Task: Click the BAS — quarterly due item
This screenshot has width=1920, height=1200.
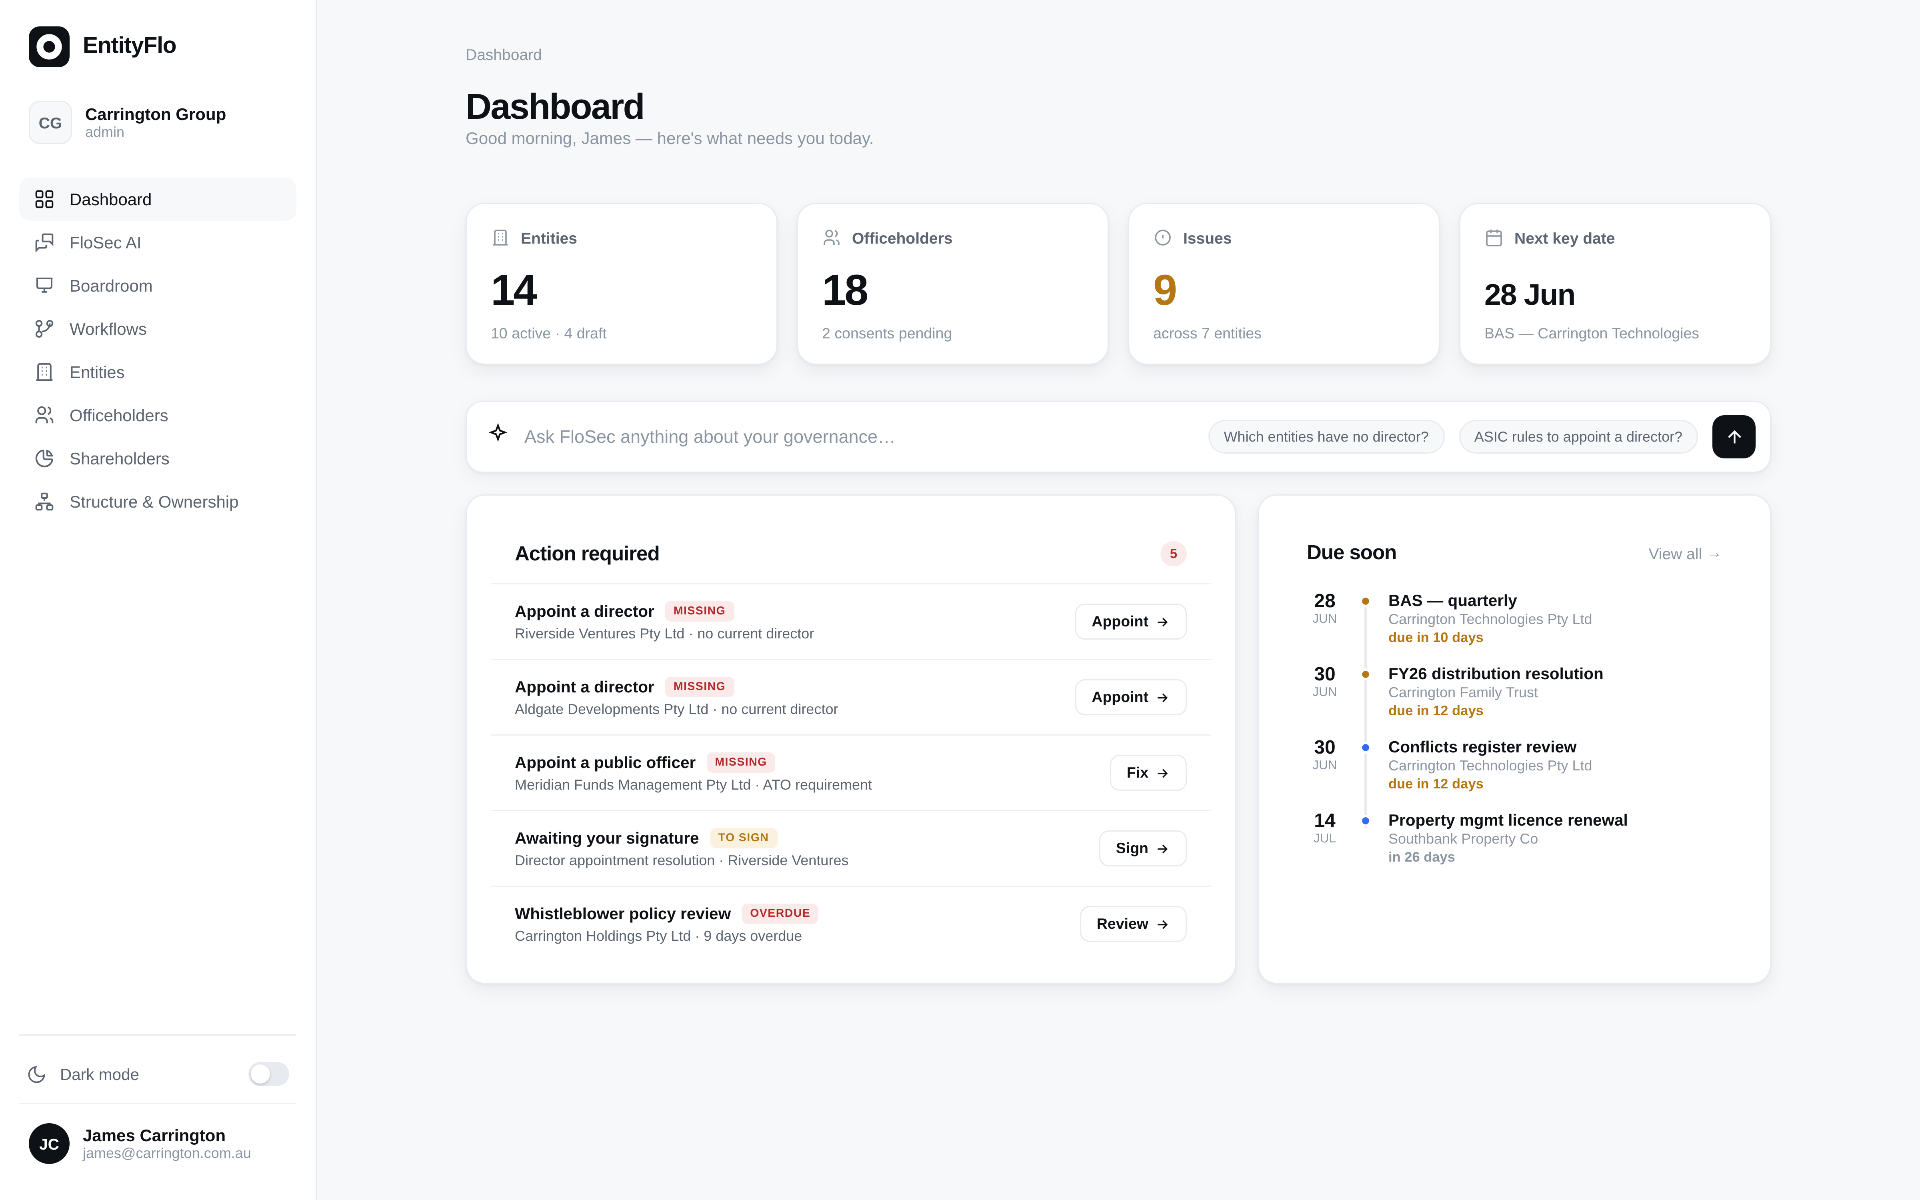Action: pyautogui.click(x=1514, y=619)
